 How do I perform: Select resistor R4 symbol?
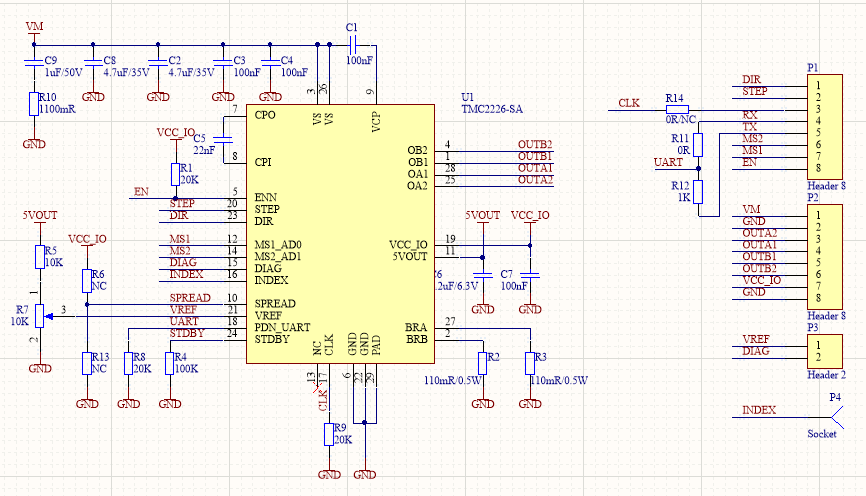(x=170, y=363)
